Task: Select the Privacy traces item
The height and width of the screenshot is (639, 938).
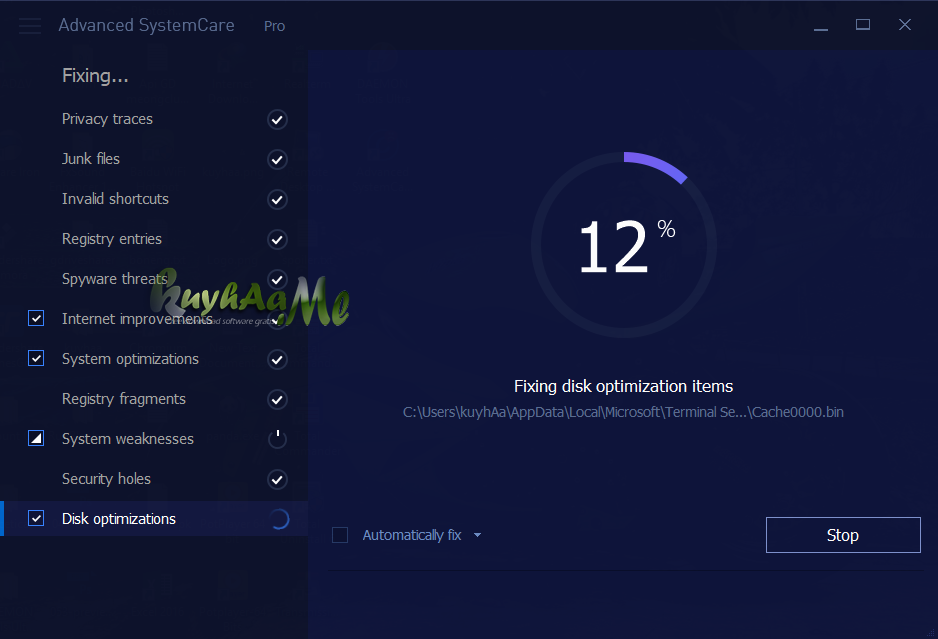Action: pos(107,119)
